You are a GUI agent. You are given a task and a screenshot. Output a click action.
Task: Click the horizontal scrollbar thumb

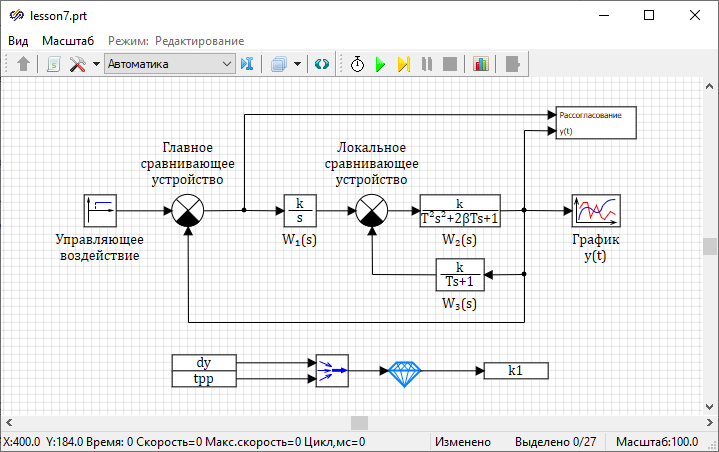[x=359, y=423]
